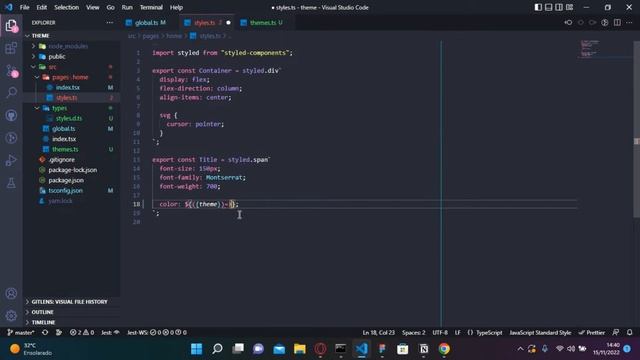Open the Terminal menu

(x=151, y=7)
